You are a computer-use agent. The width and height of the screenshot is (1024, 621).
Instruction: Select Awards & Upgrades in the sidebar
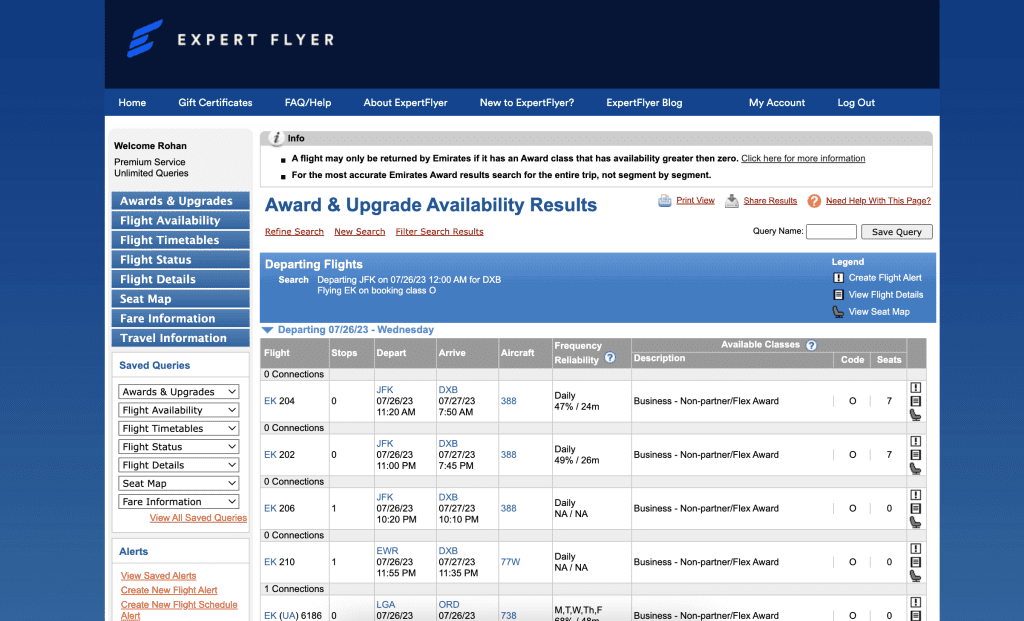pyautogui.click(x=180, y=200)
